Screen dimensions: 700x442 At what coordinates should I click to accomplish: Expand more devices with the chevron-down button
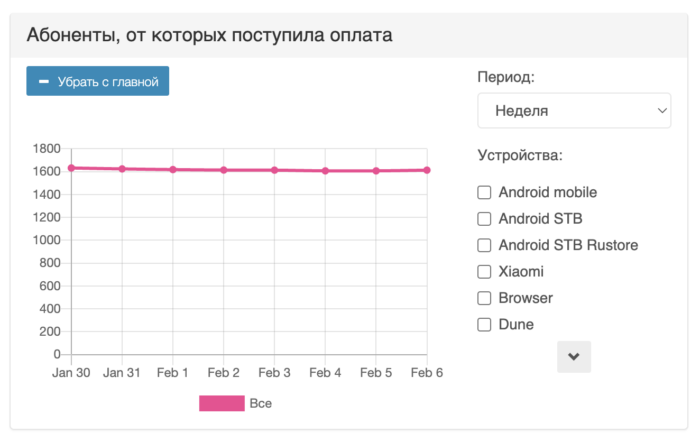[x=574, y=357]
